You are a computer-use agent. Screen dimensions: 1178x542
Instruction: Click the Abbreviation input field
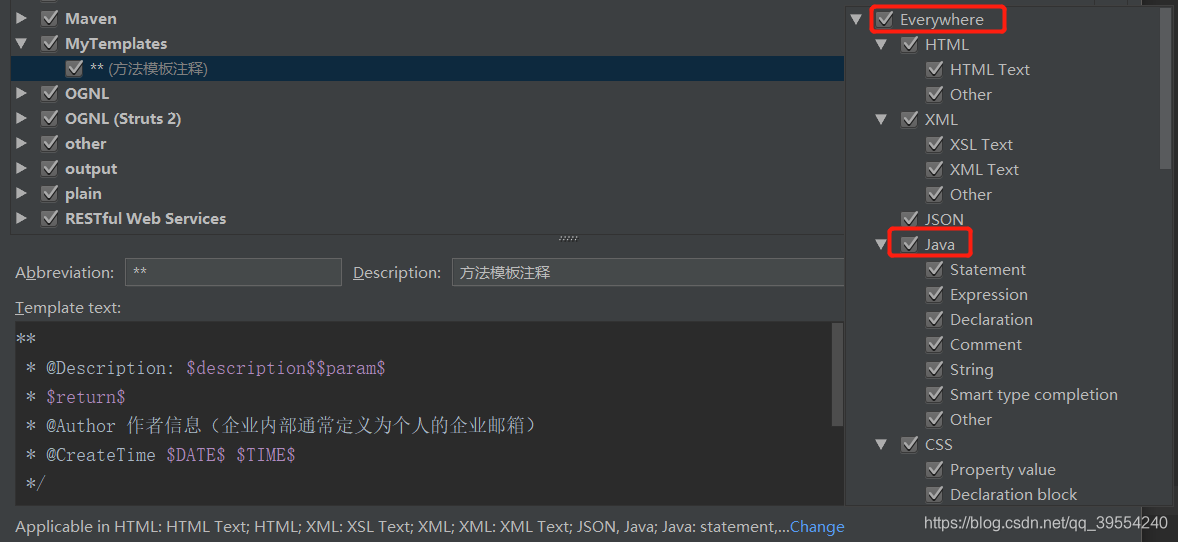click(x=233, y=272)
